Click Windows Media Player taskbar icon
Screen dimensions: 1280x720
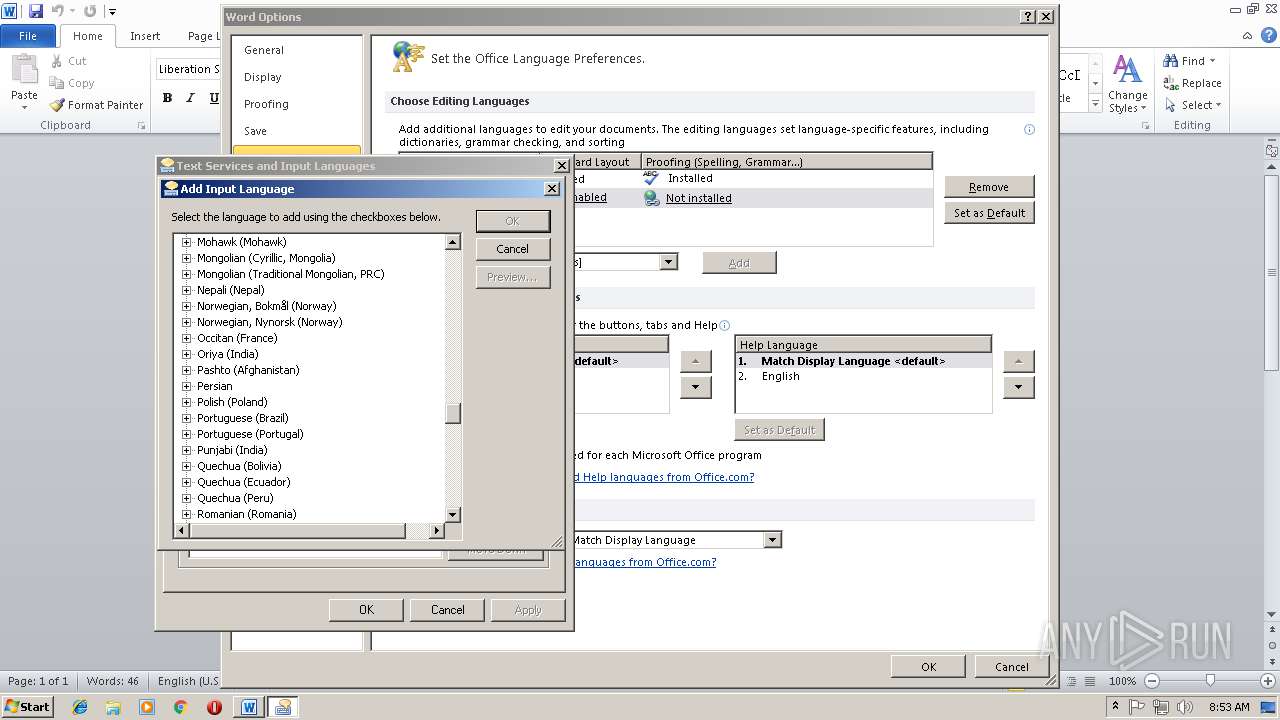[x=147, y=707]
